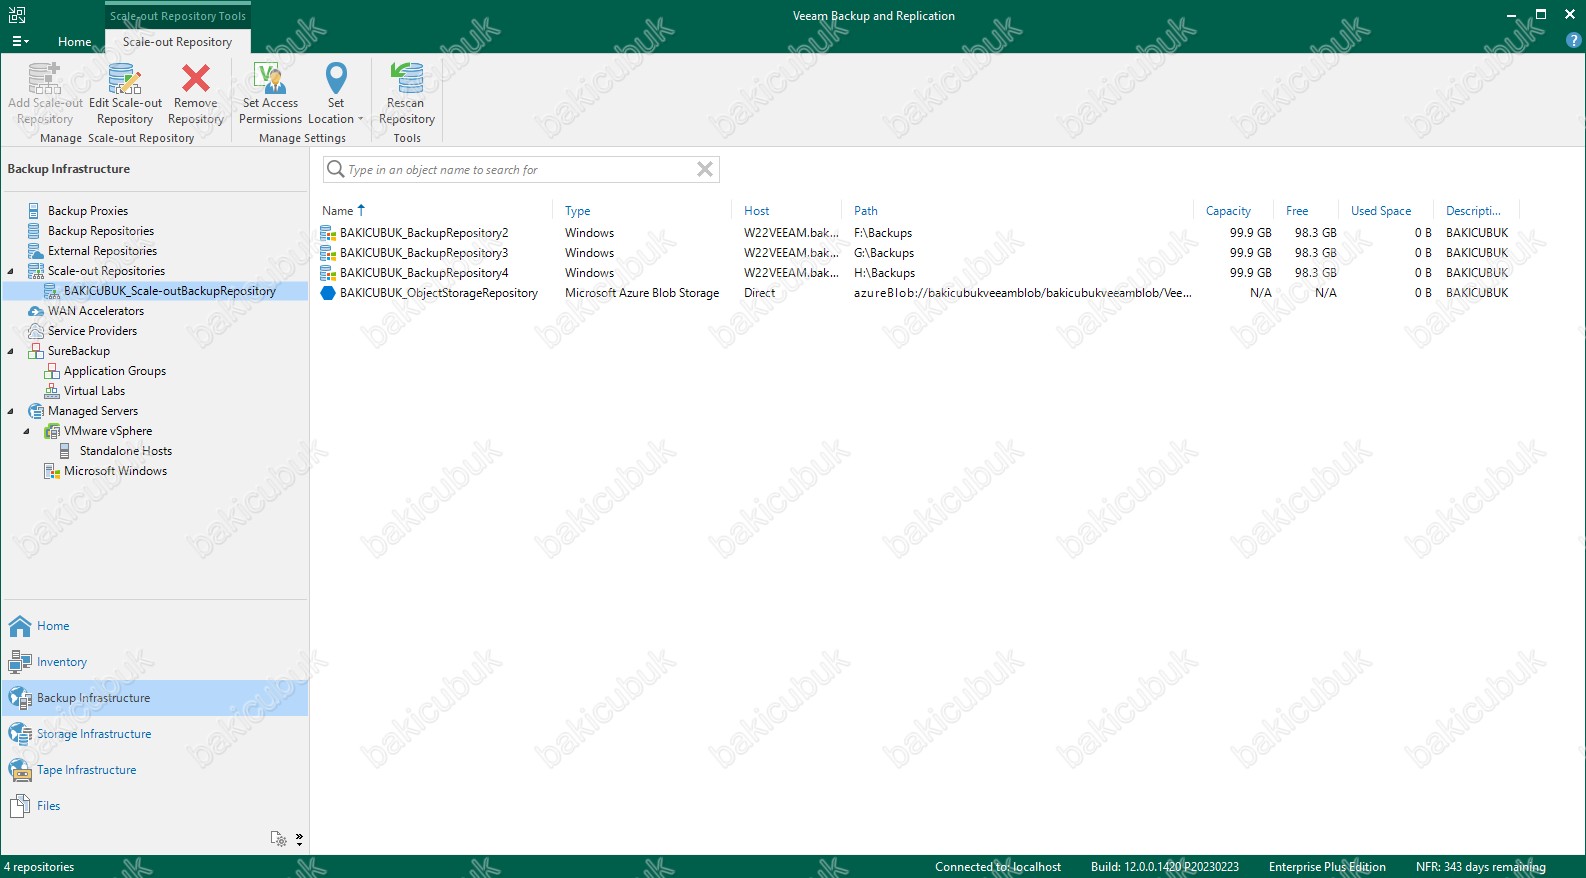Collapse Managed Servers tree node
Viewport: 1586px width, 878px height.
pos(11,411)
